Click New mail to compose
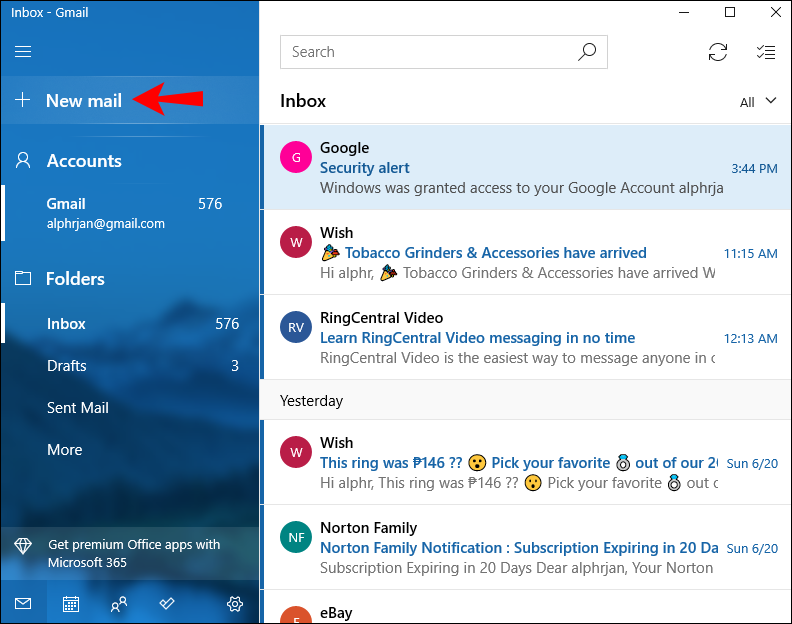 pos(130,100)
